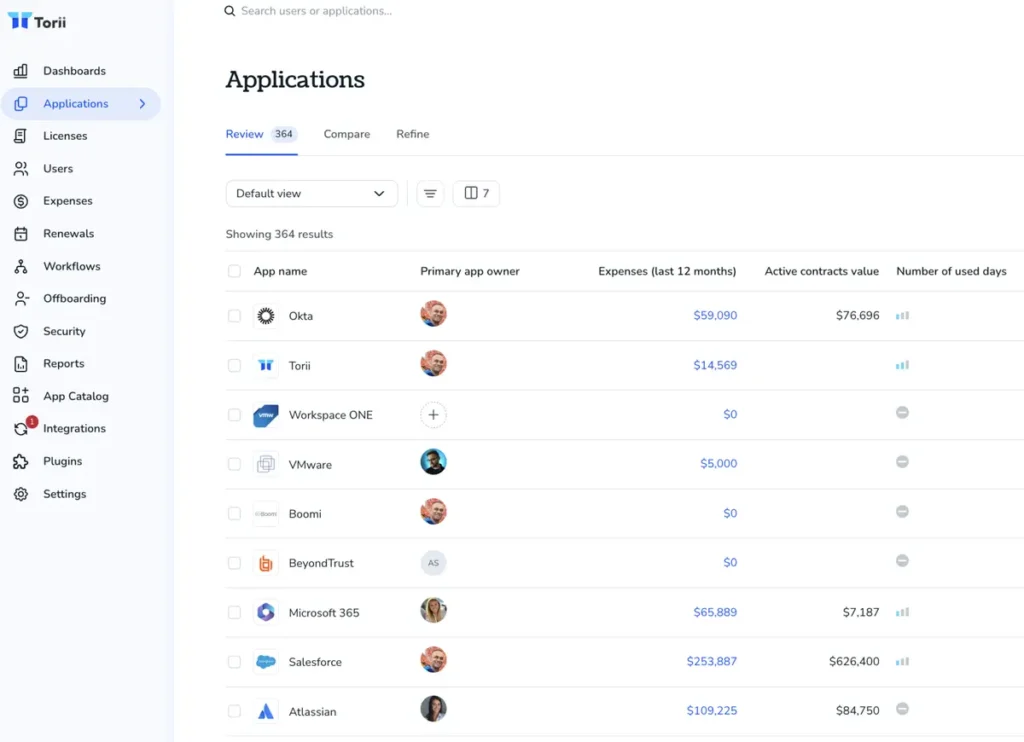Open Settings in the sidebar
1024x742 pixels.
point(64,494)
